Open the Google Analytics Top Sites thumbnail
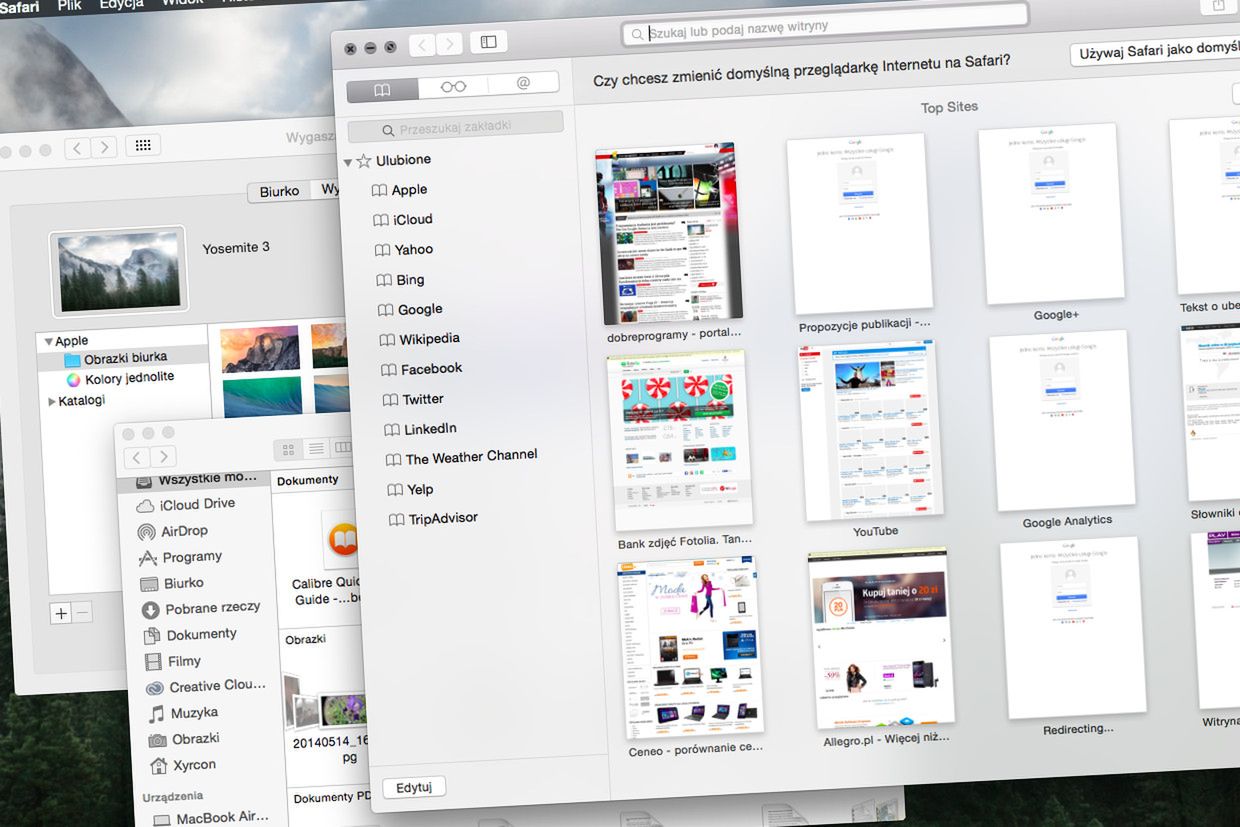This screenshot has width=1240, height=827. pyautogui.click(x=1063, y=421)
